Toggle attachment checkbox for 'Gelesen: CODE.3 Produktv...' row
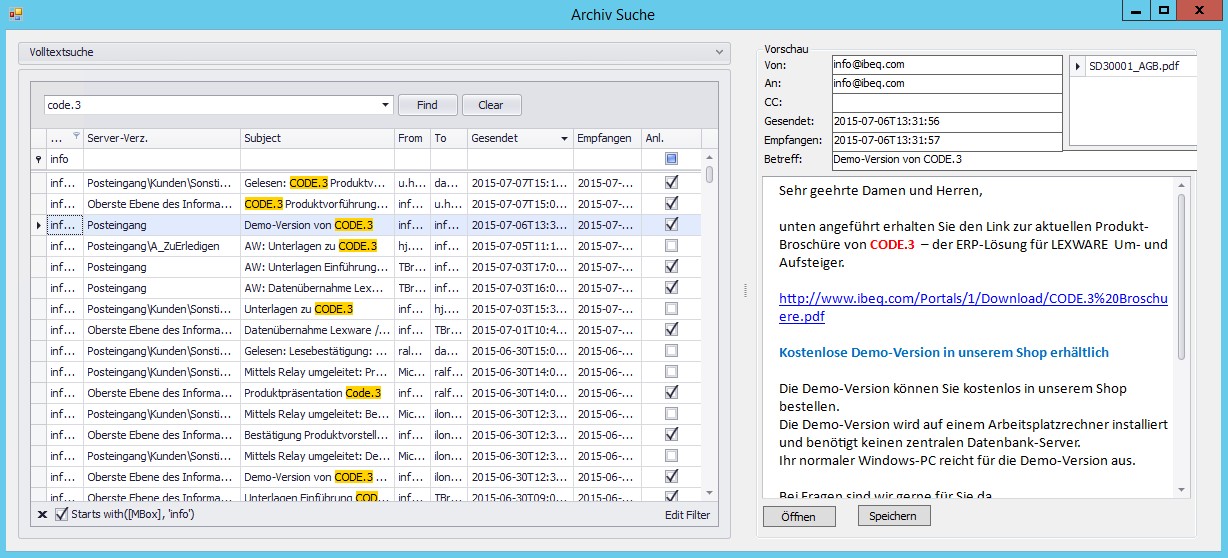Image resolution: width=1228 pixels, height=558 pixels. [x=671, y=183]
